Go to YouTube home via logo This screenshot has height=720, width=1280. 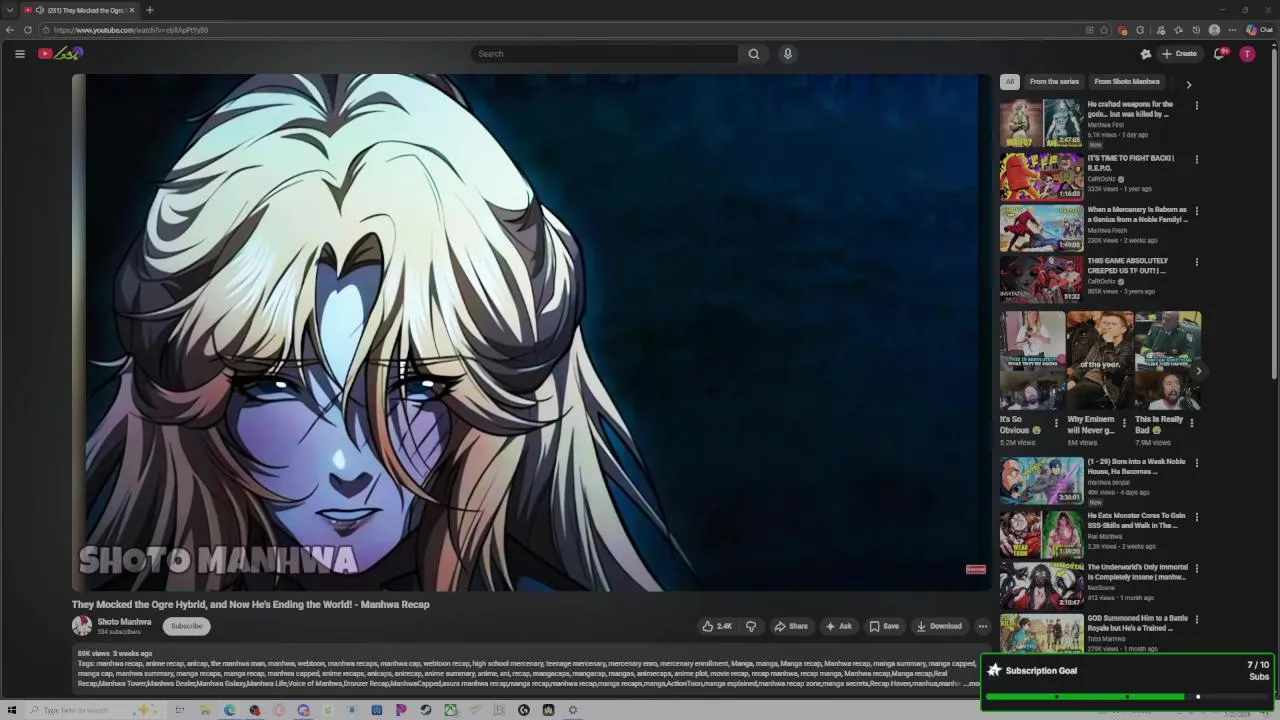[x=60, y=54]
